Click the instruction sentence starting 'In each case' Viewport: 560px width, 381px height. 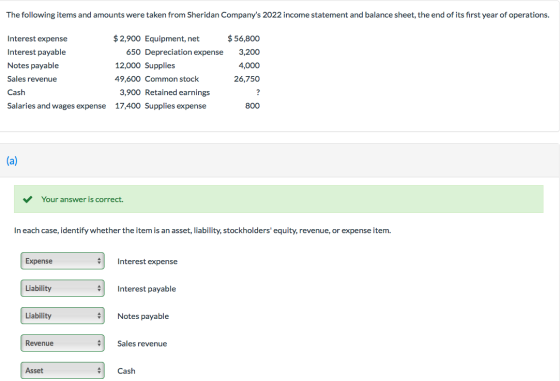[x=202, y=231]
